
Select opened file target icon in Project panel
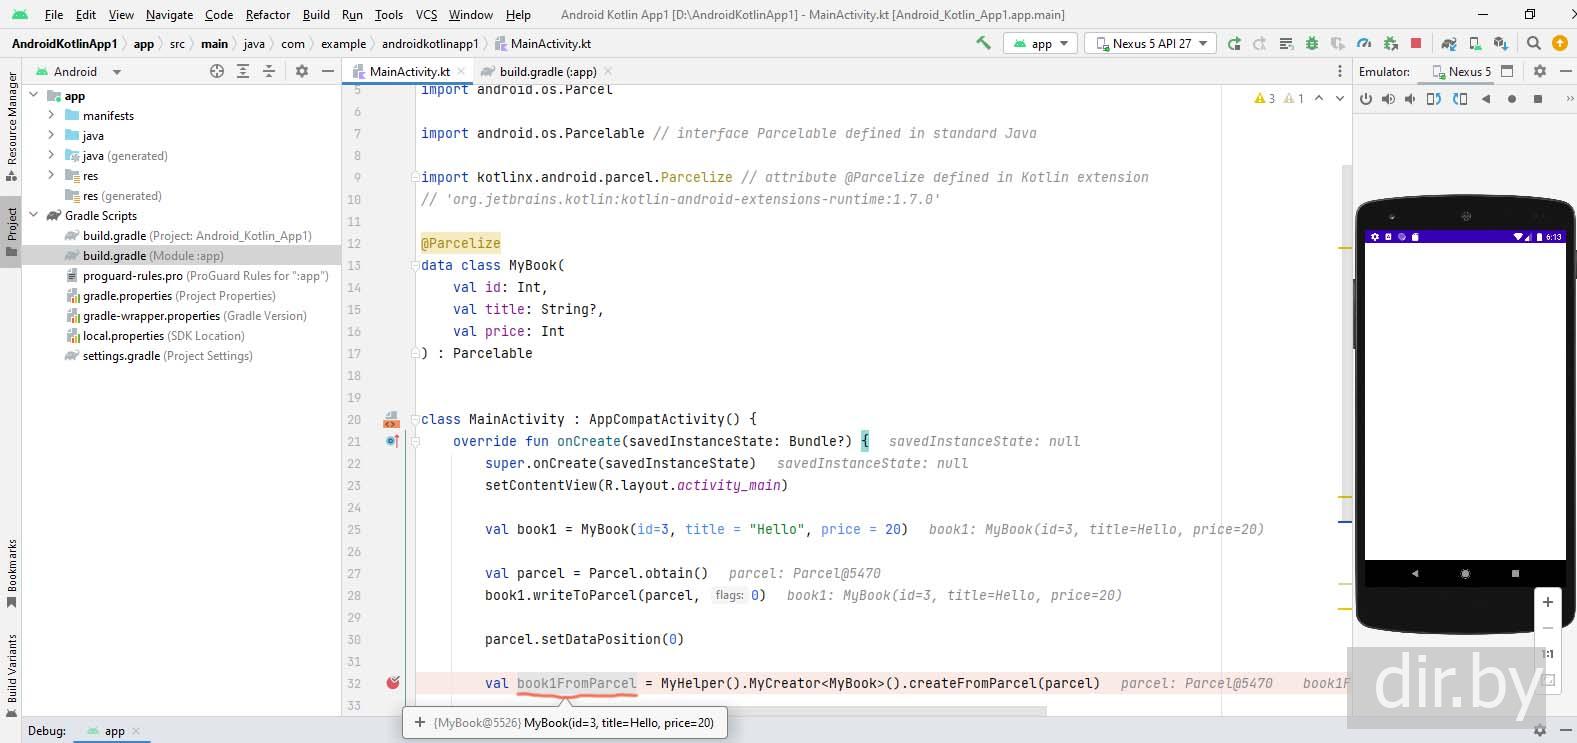tap(217, 71)
